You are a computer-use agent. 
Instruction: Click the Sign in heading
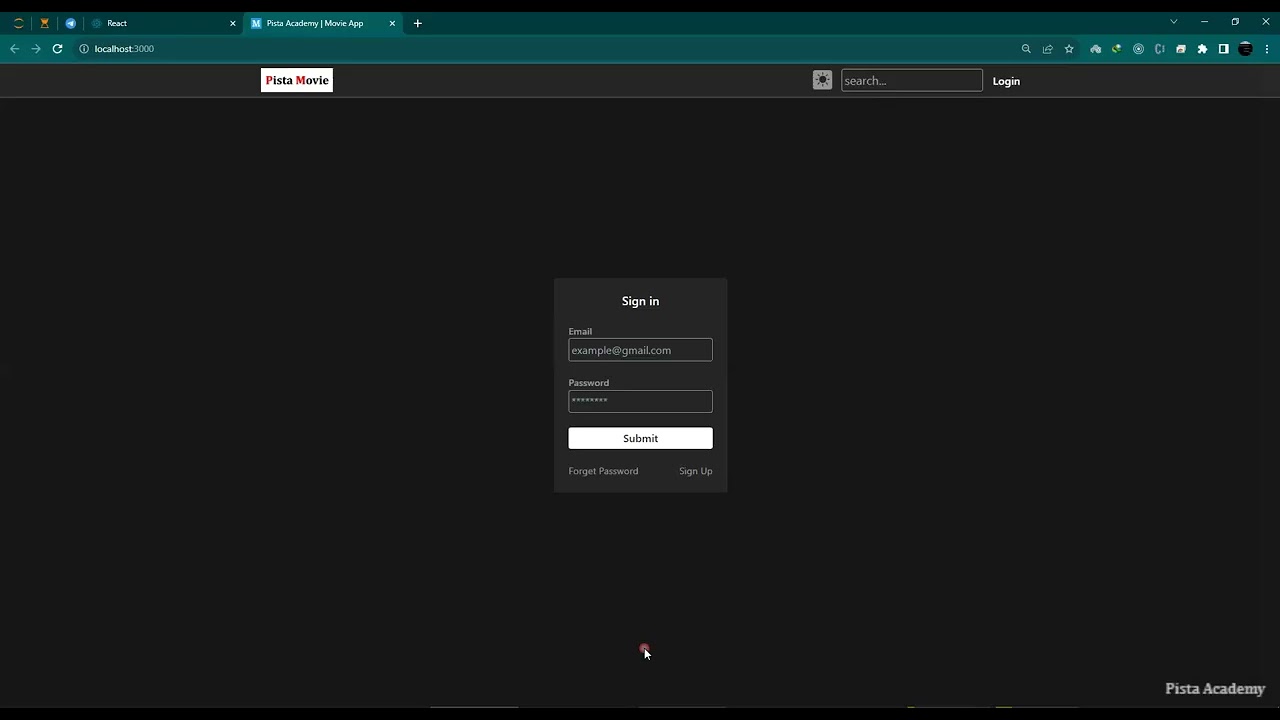coord(640,301)
